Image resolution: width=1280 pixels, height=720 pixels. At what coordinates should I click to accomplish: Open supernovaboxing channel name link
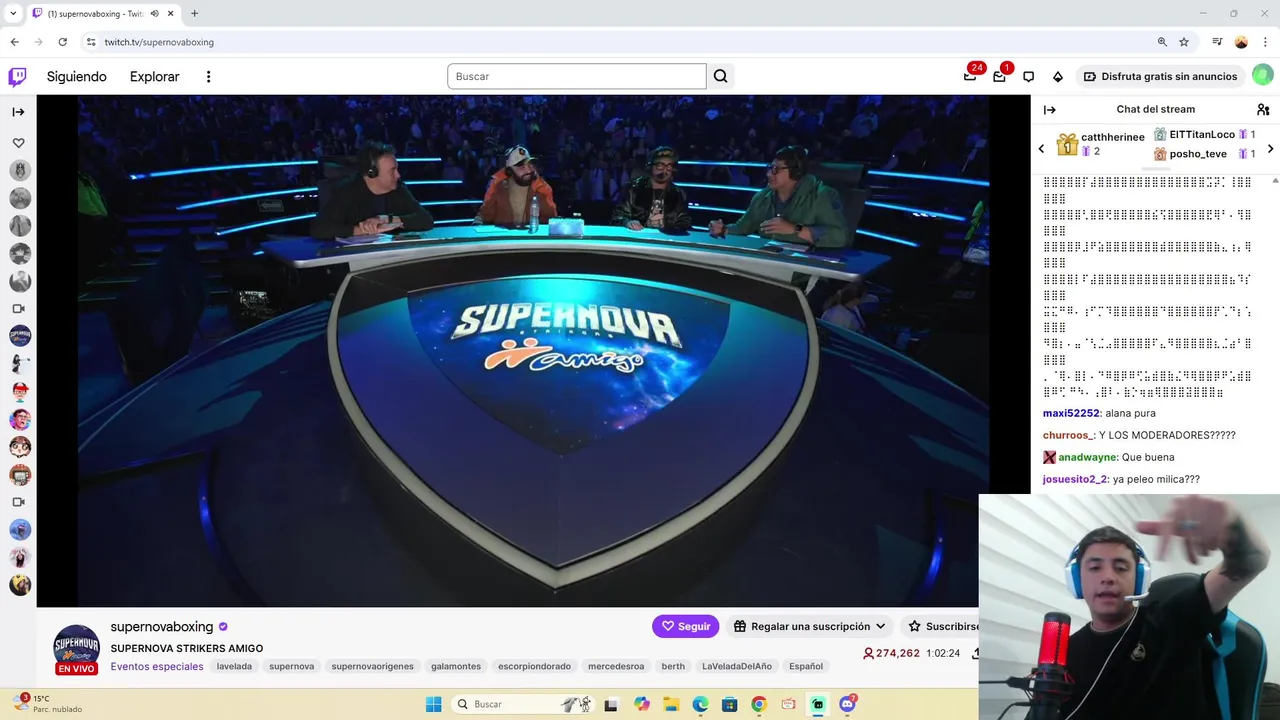(x=162, y=627)
